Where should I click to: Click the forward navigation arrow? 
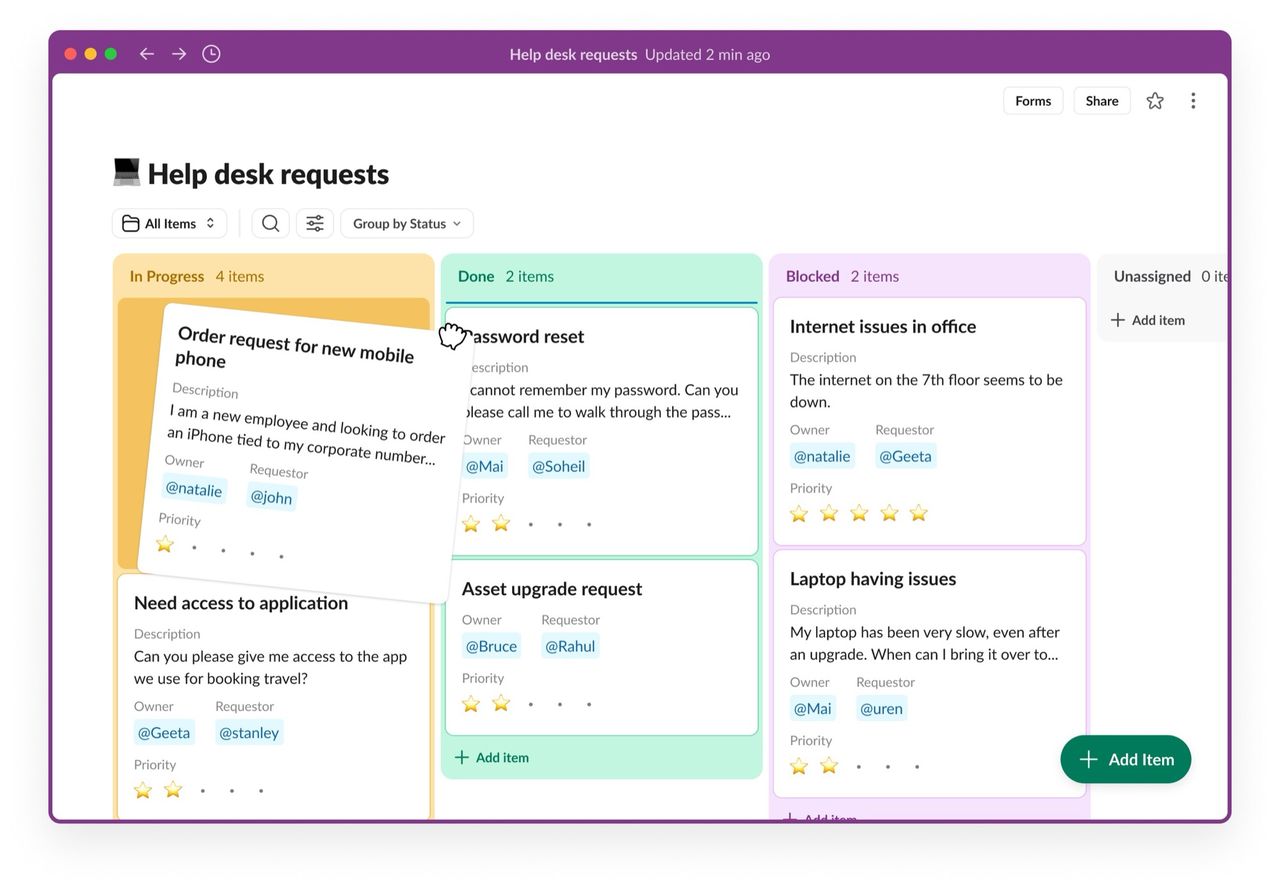pyautogui.click(x=179, y=54)
